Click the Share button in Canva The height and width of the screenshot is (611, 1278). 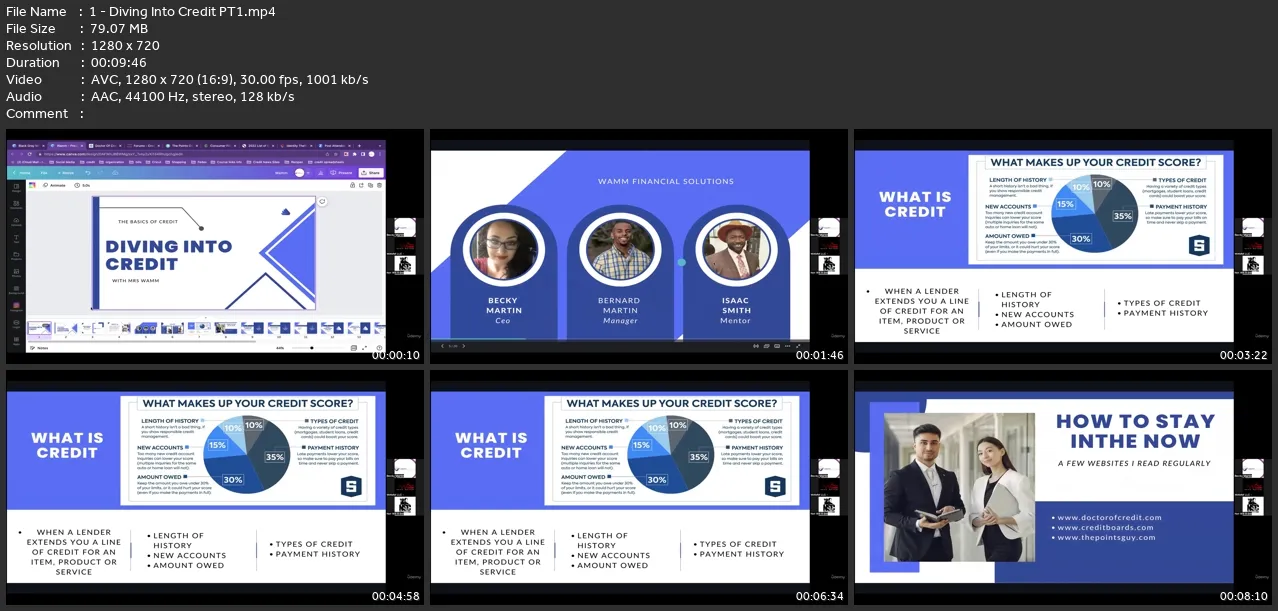372,173
